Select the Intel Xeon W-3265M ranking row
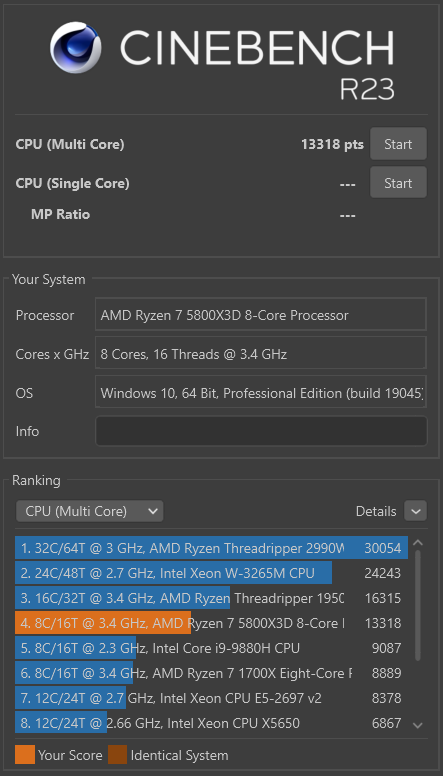 pyautogui.click(x=211, y=573)
